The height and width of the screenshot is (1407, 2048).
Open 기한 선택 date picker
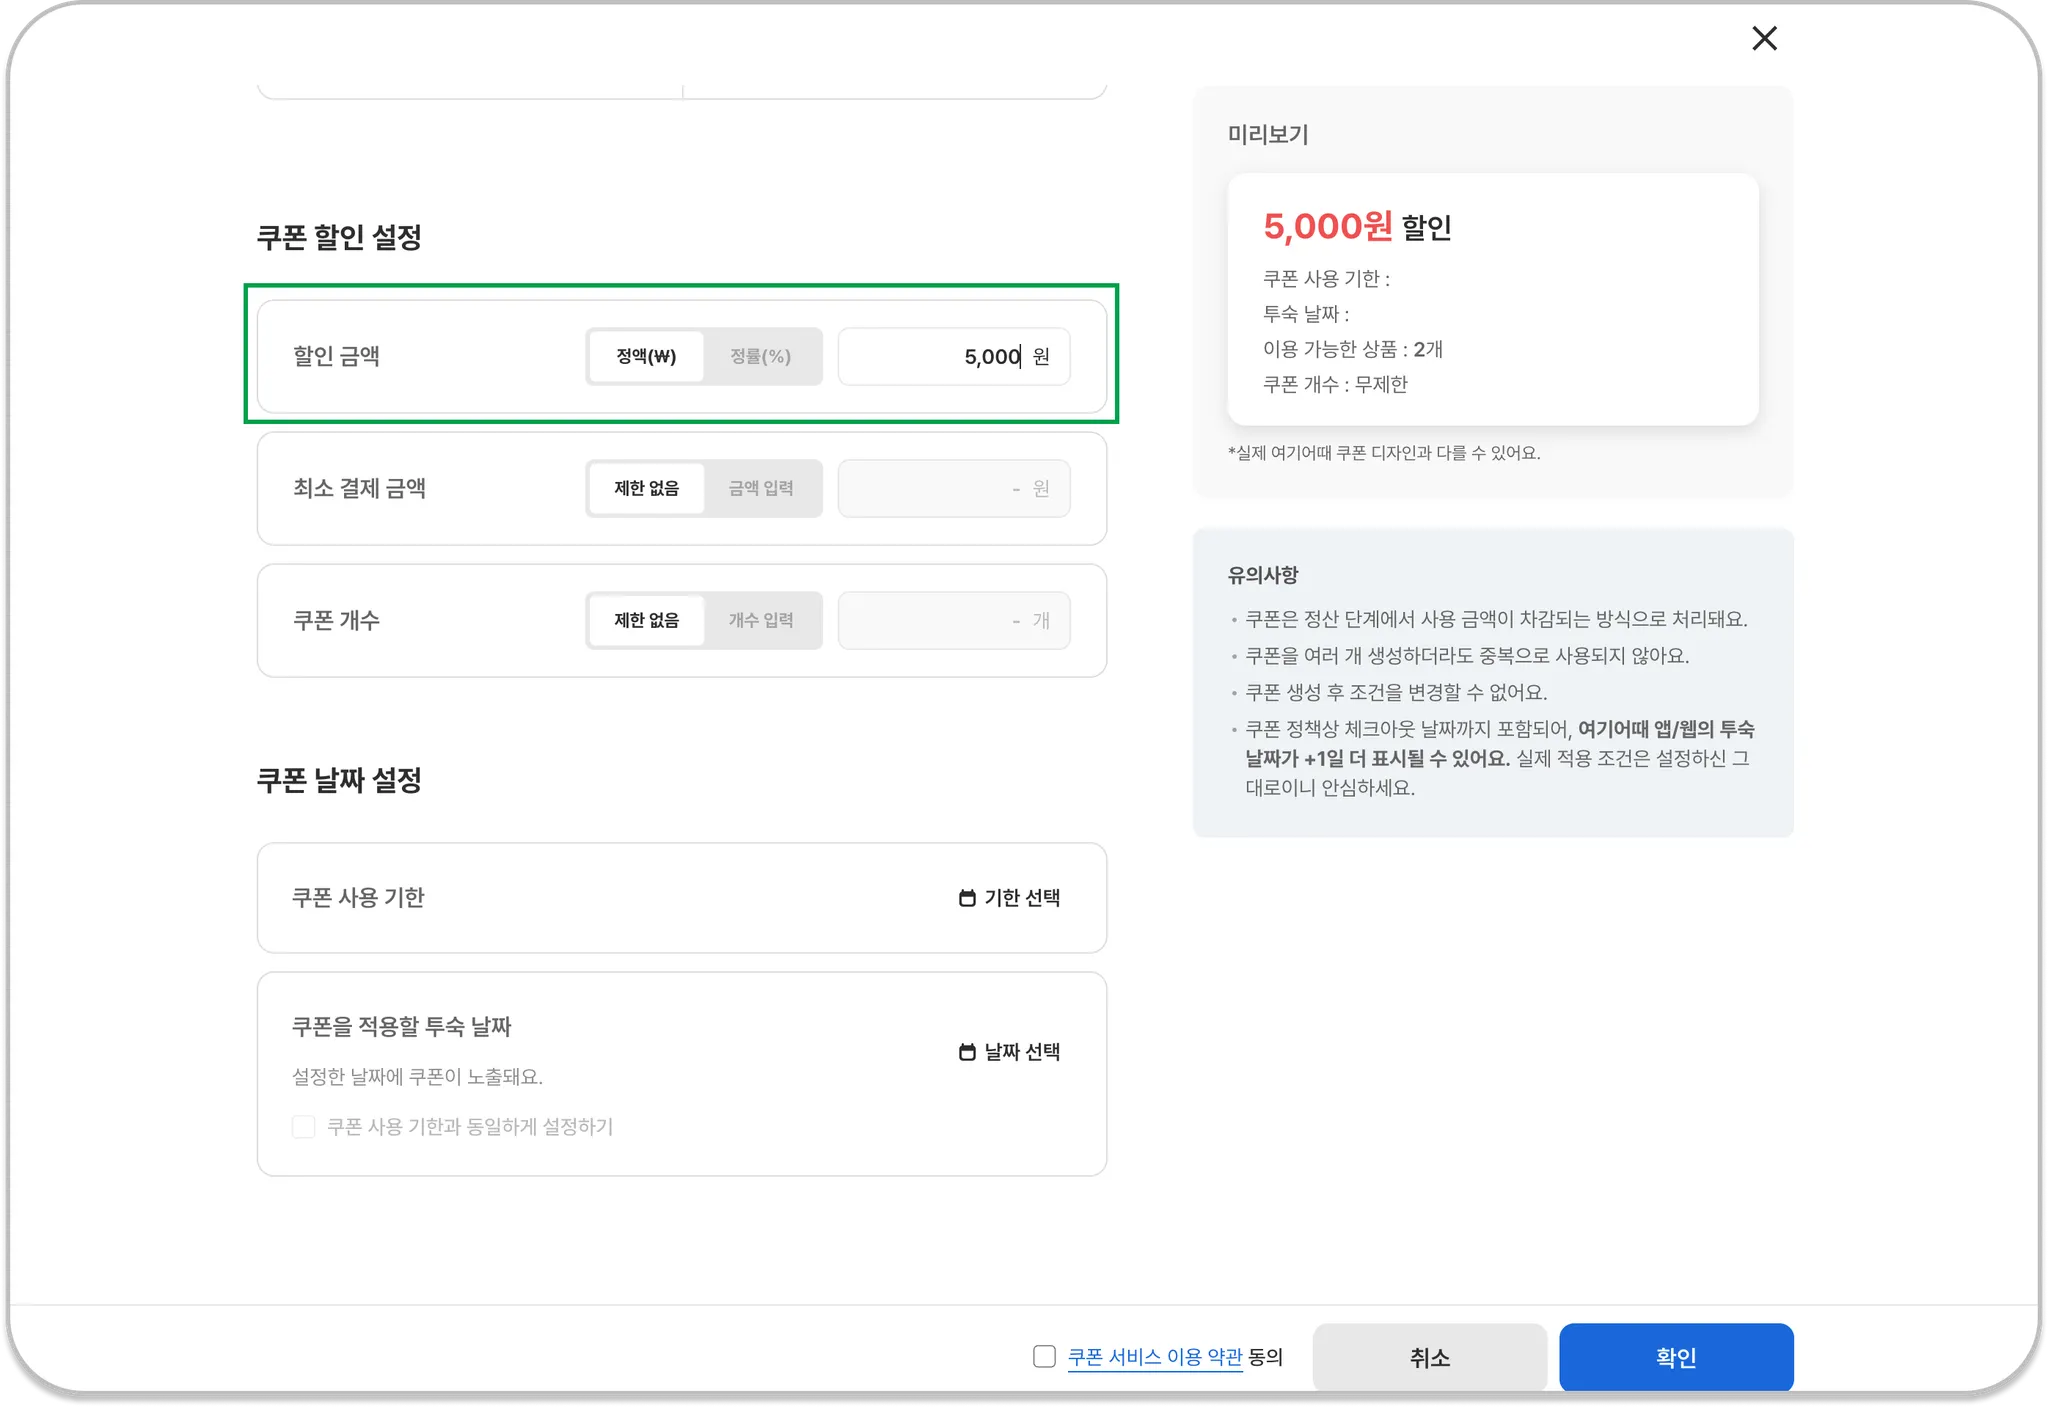1021,898
